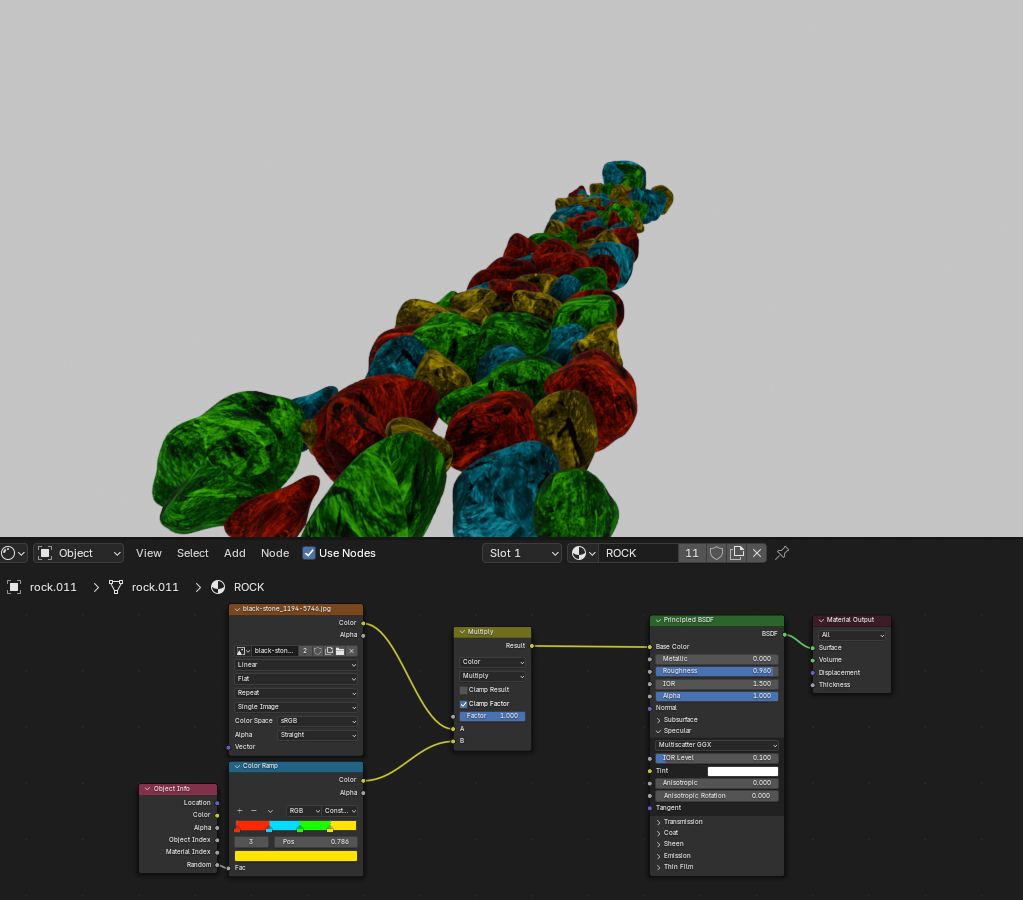The width and height of the screenshot is (1023, 900).
Task: Click the Base Color input socket
Action: click(650, 647)
